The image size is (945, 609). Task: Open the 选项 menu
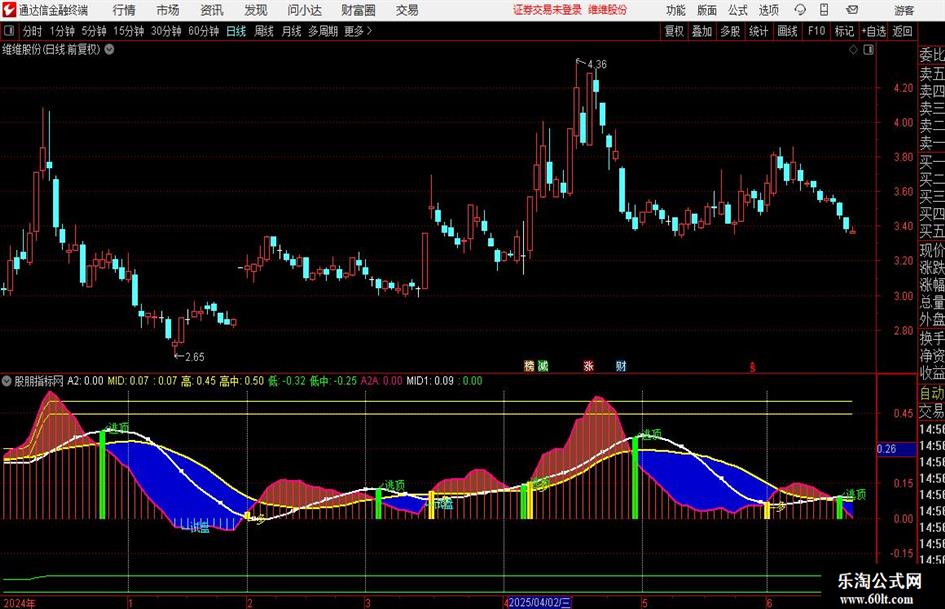tap(769, 10)
